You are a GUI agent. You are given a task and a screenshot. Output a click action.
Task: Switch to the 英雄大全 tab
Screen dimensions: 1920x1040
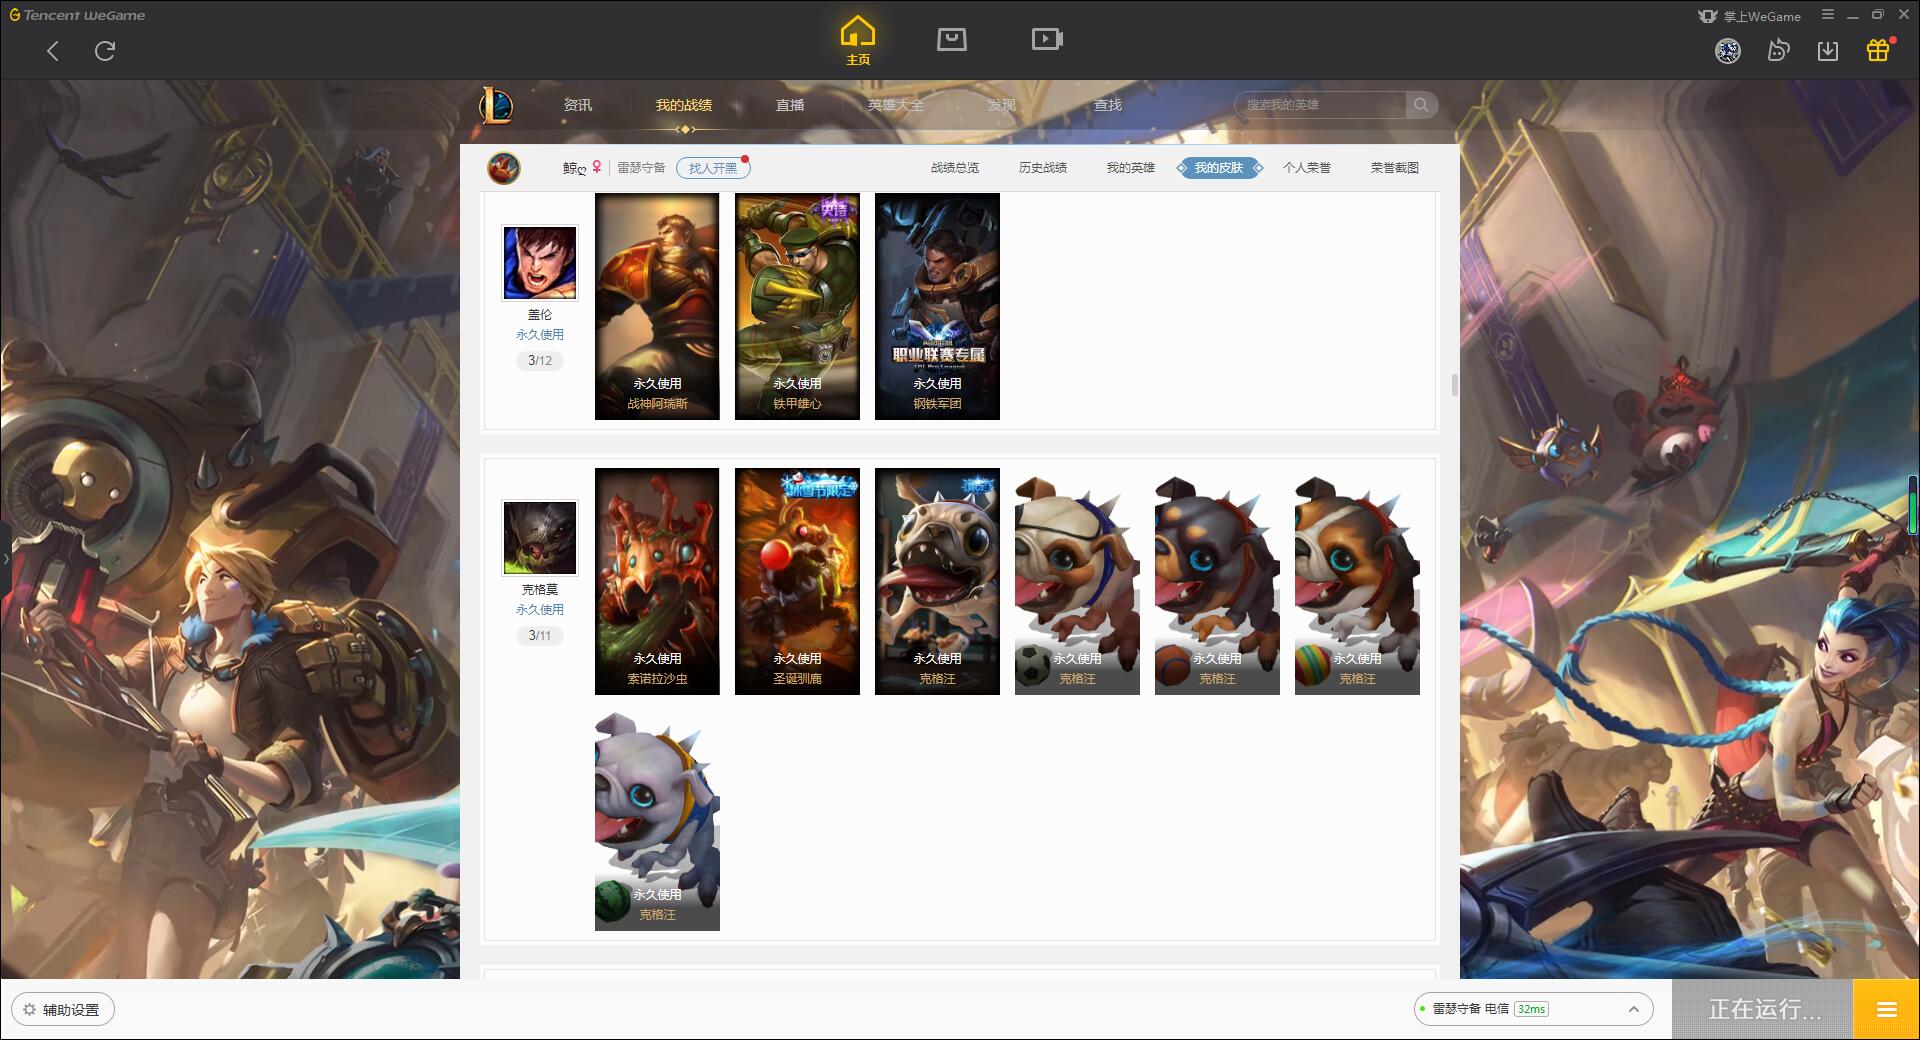(x=896, y=105)
